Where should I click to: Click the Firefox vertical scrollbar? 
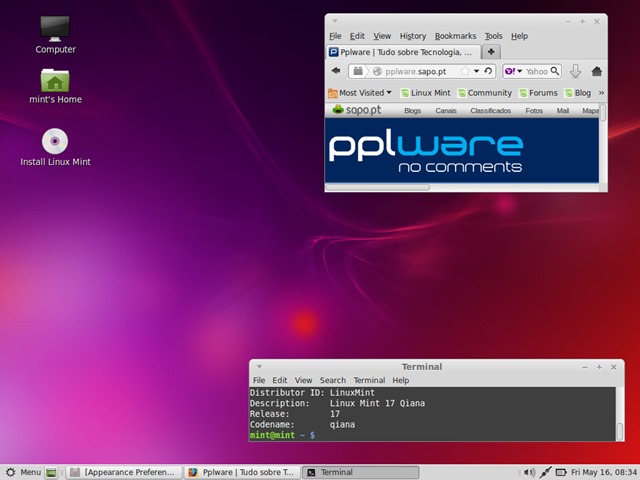[603, 112]
